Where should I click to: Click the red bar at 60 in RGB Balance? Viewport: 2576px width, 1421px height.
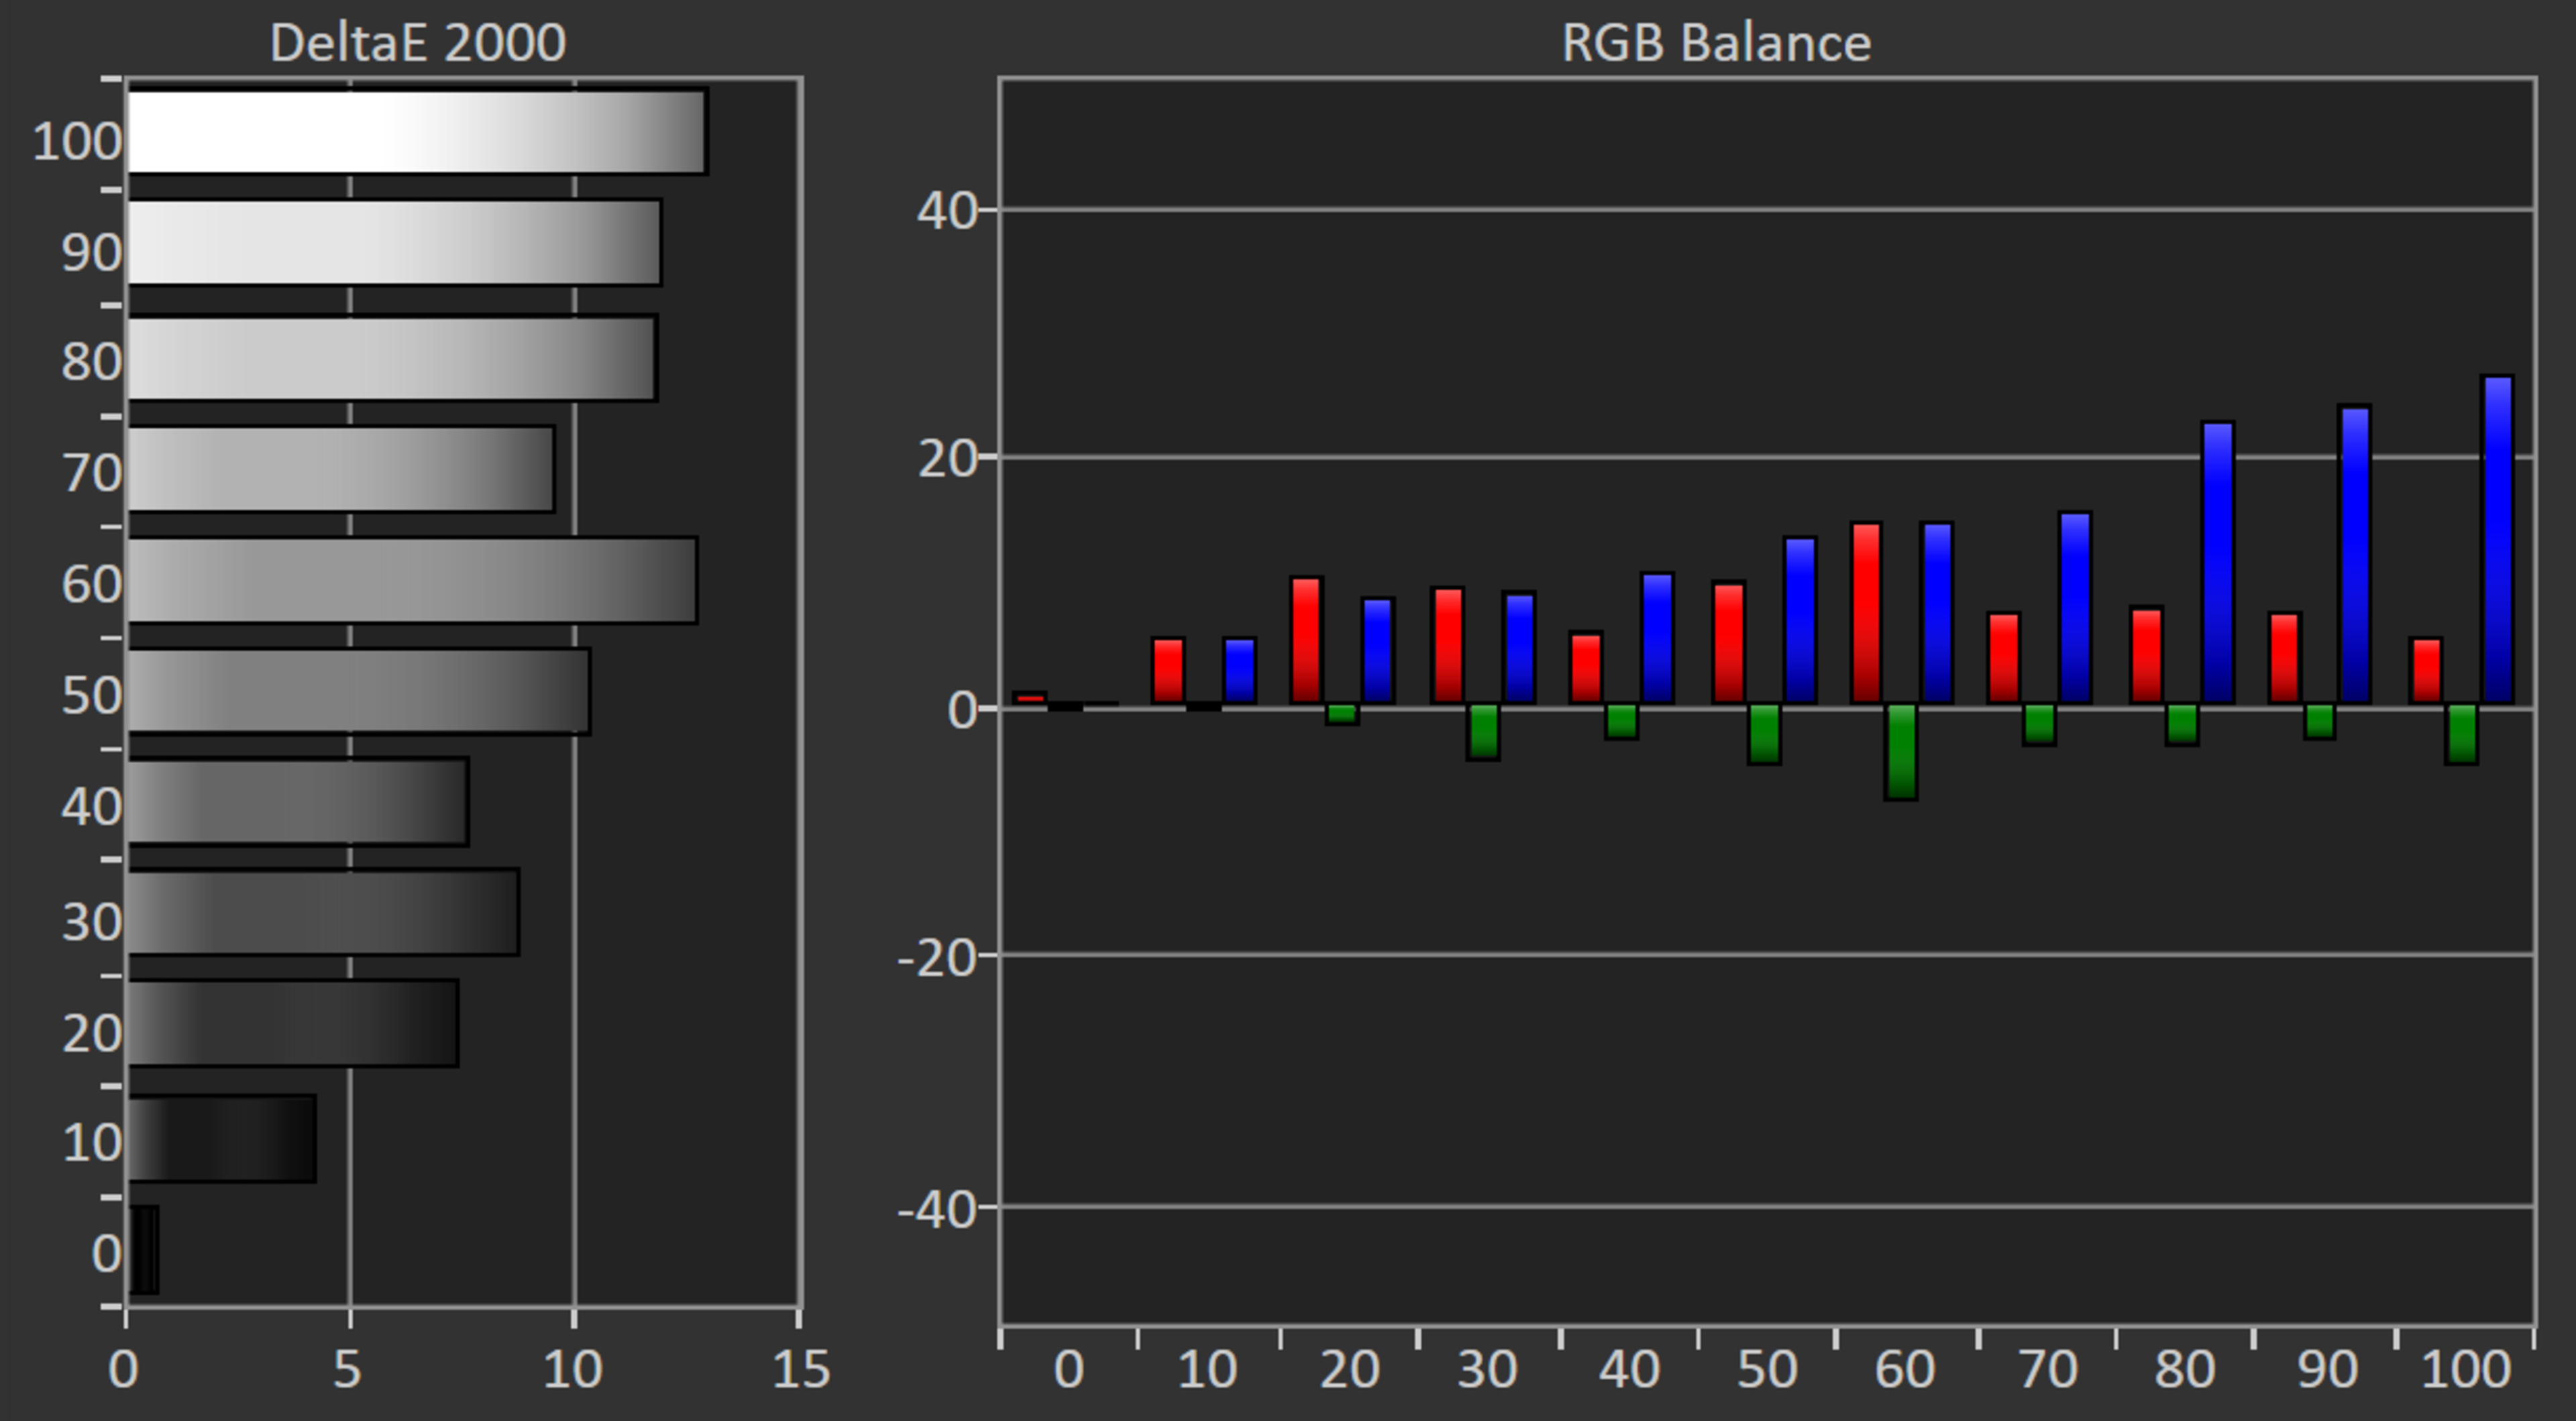(x=1866, y=614)
